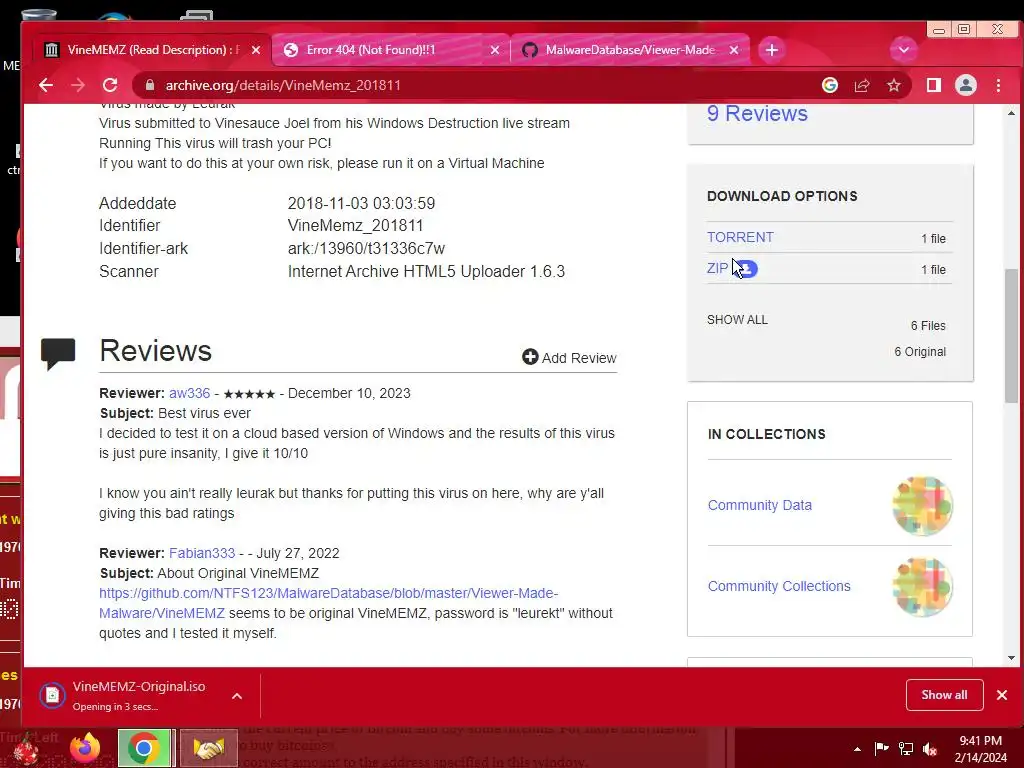Open Google icon in address bar
This screenshot has height=768, width=1024.
click(829, 85)
